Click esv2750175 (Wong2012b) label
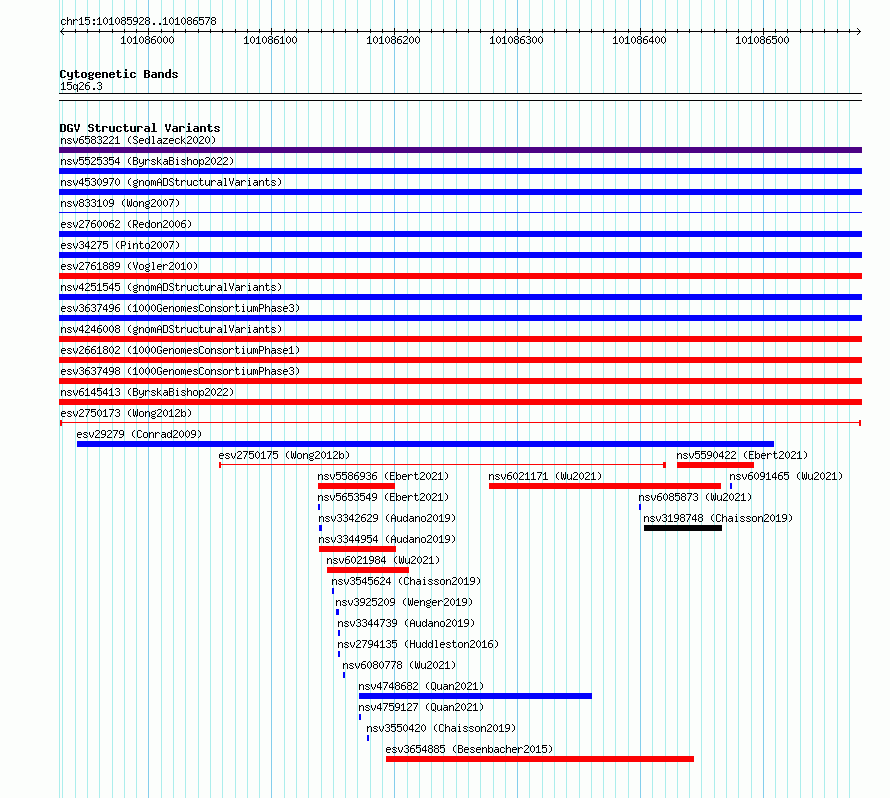 click(284, 455)
